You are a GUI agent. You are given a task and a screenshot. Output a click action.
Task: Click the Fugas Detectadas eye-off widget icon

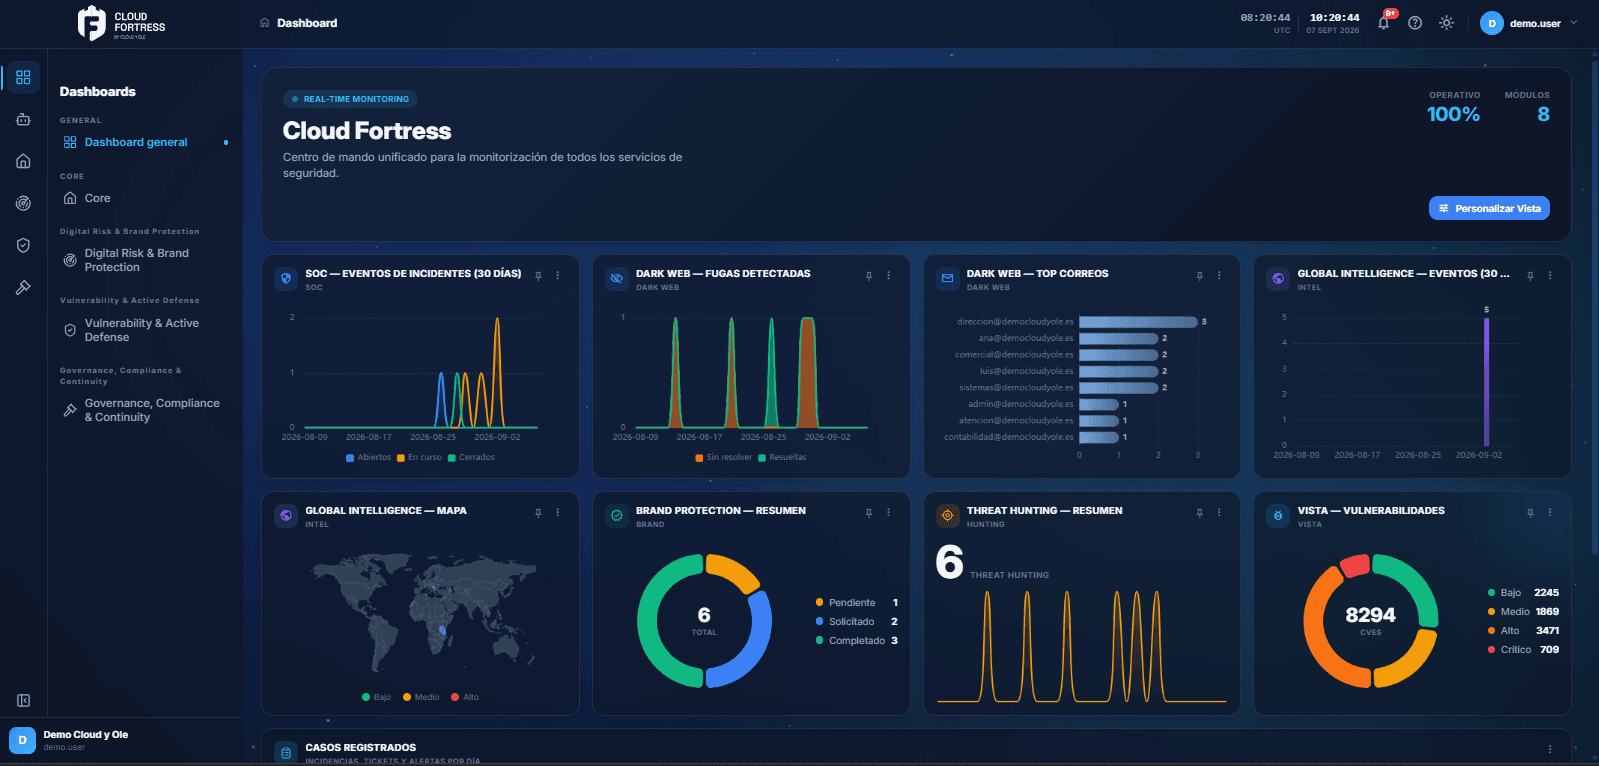pos(617,279)
